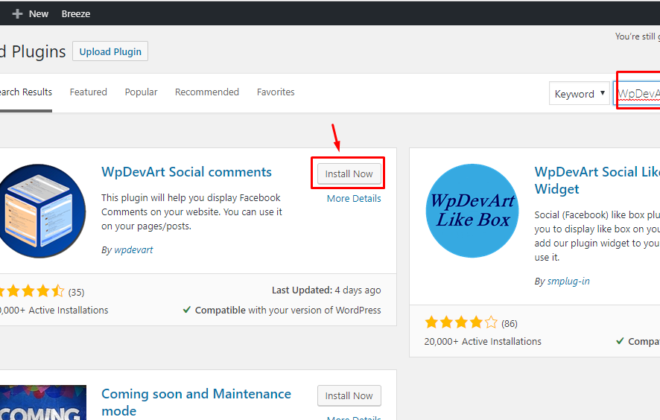Click '20,000+ Active Installations' text

483,342
